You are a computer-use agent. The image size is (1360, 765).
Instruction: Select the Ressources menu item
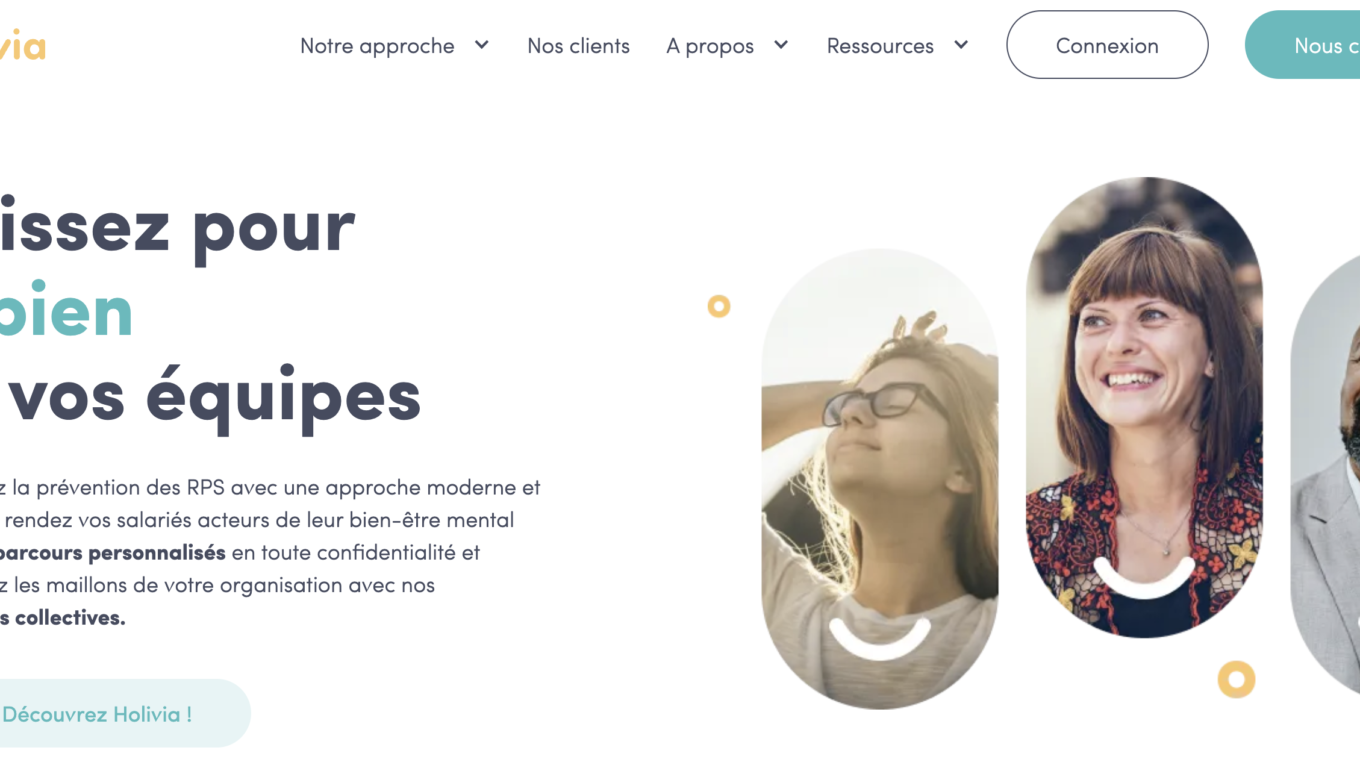(880, 46)
